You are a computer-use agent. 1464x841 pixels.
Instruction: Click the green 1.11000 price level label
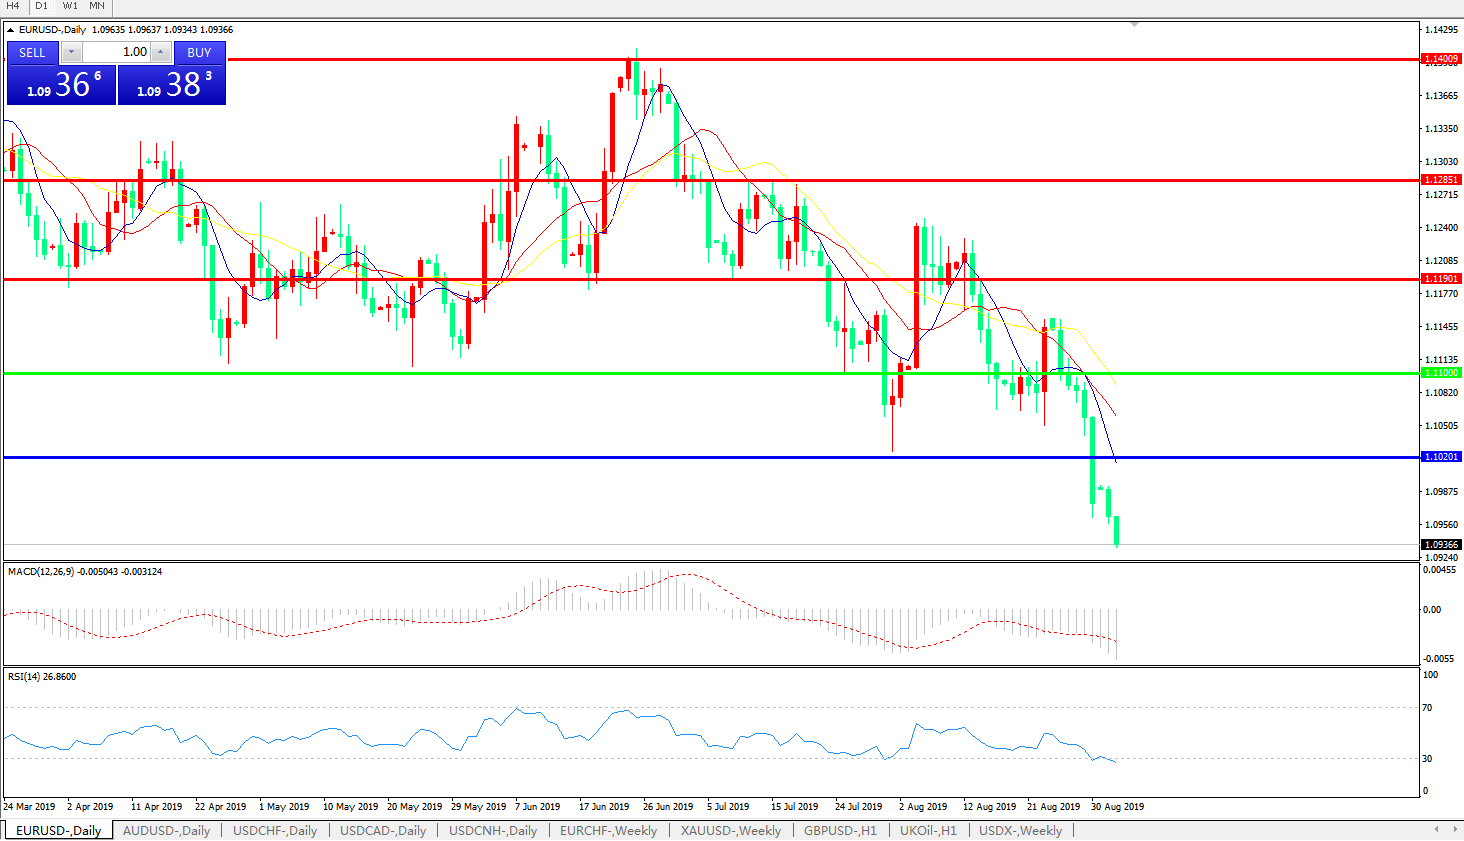[1441, 373]
